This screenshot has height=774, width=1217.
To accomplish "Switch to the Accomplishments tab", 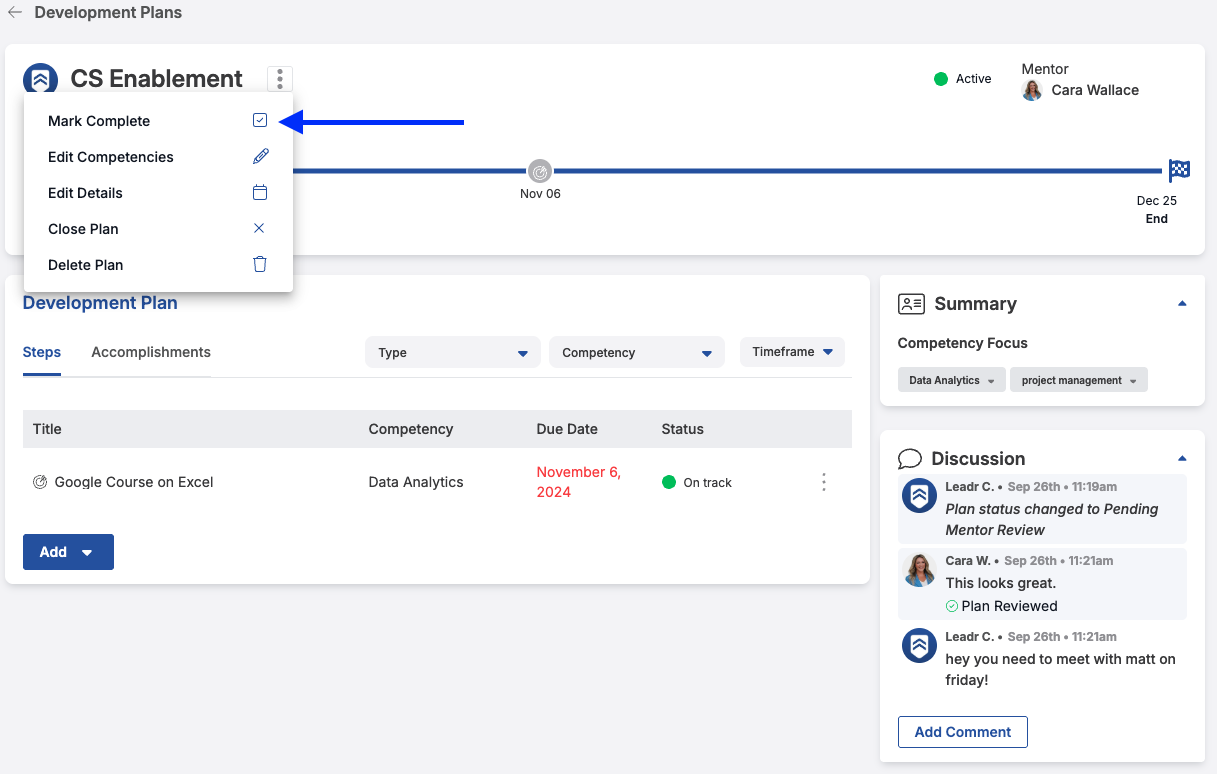I will coord(151,352).
